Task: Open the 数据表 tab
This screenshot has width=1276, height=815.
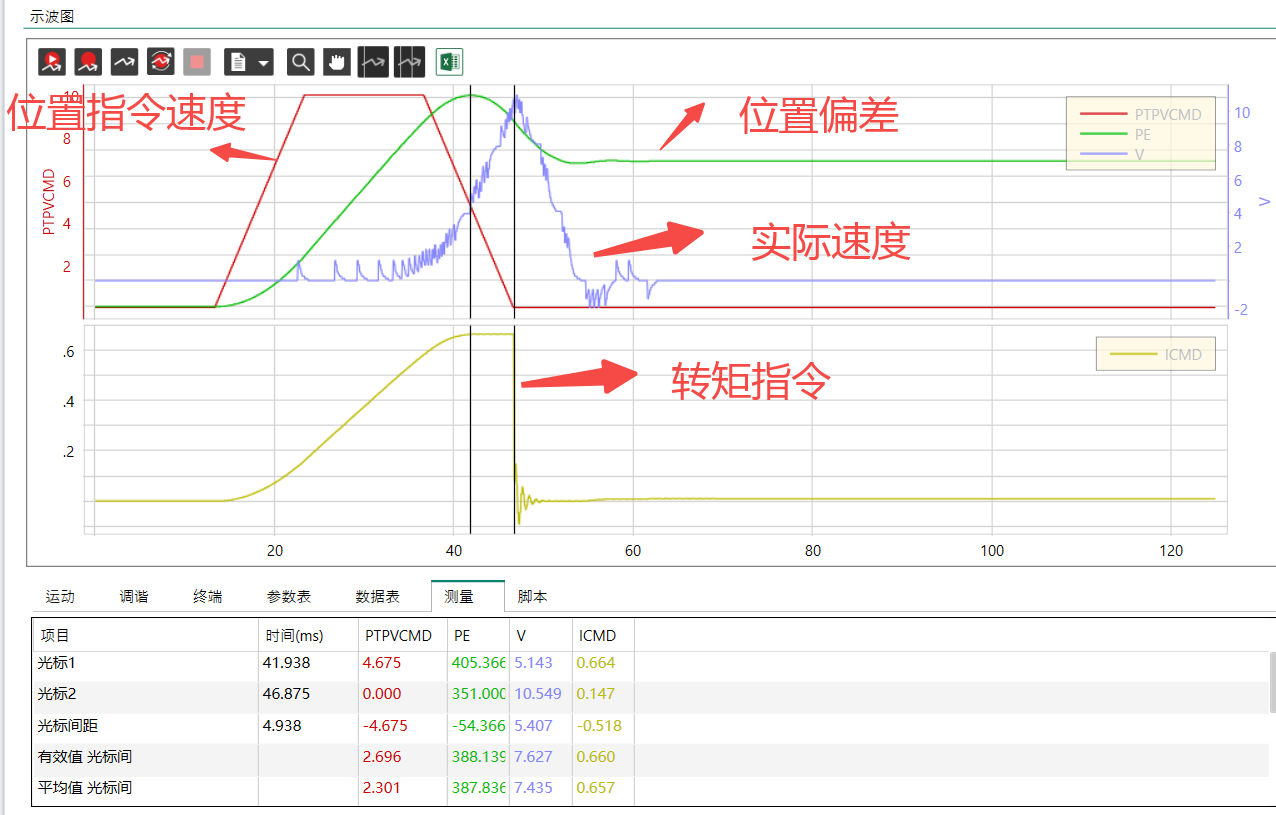Action: pyautogui.click(x=378, y=597)
